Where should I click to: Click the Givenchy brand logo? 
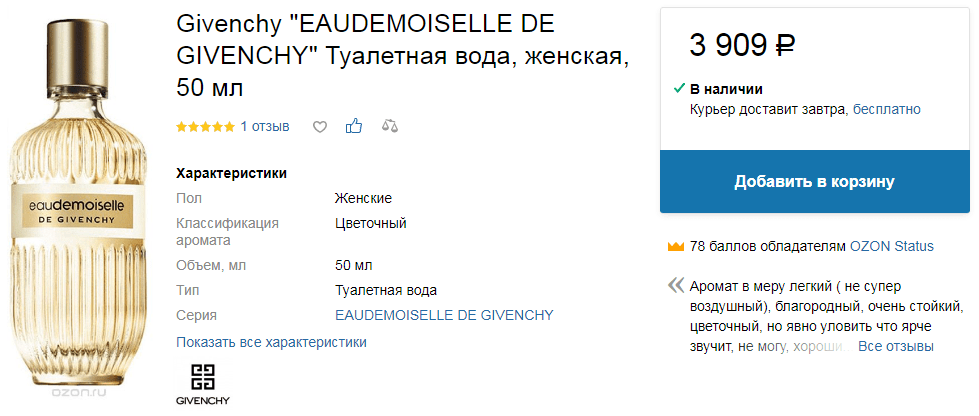pos(203,382)
